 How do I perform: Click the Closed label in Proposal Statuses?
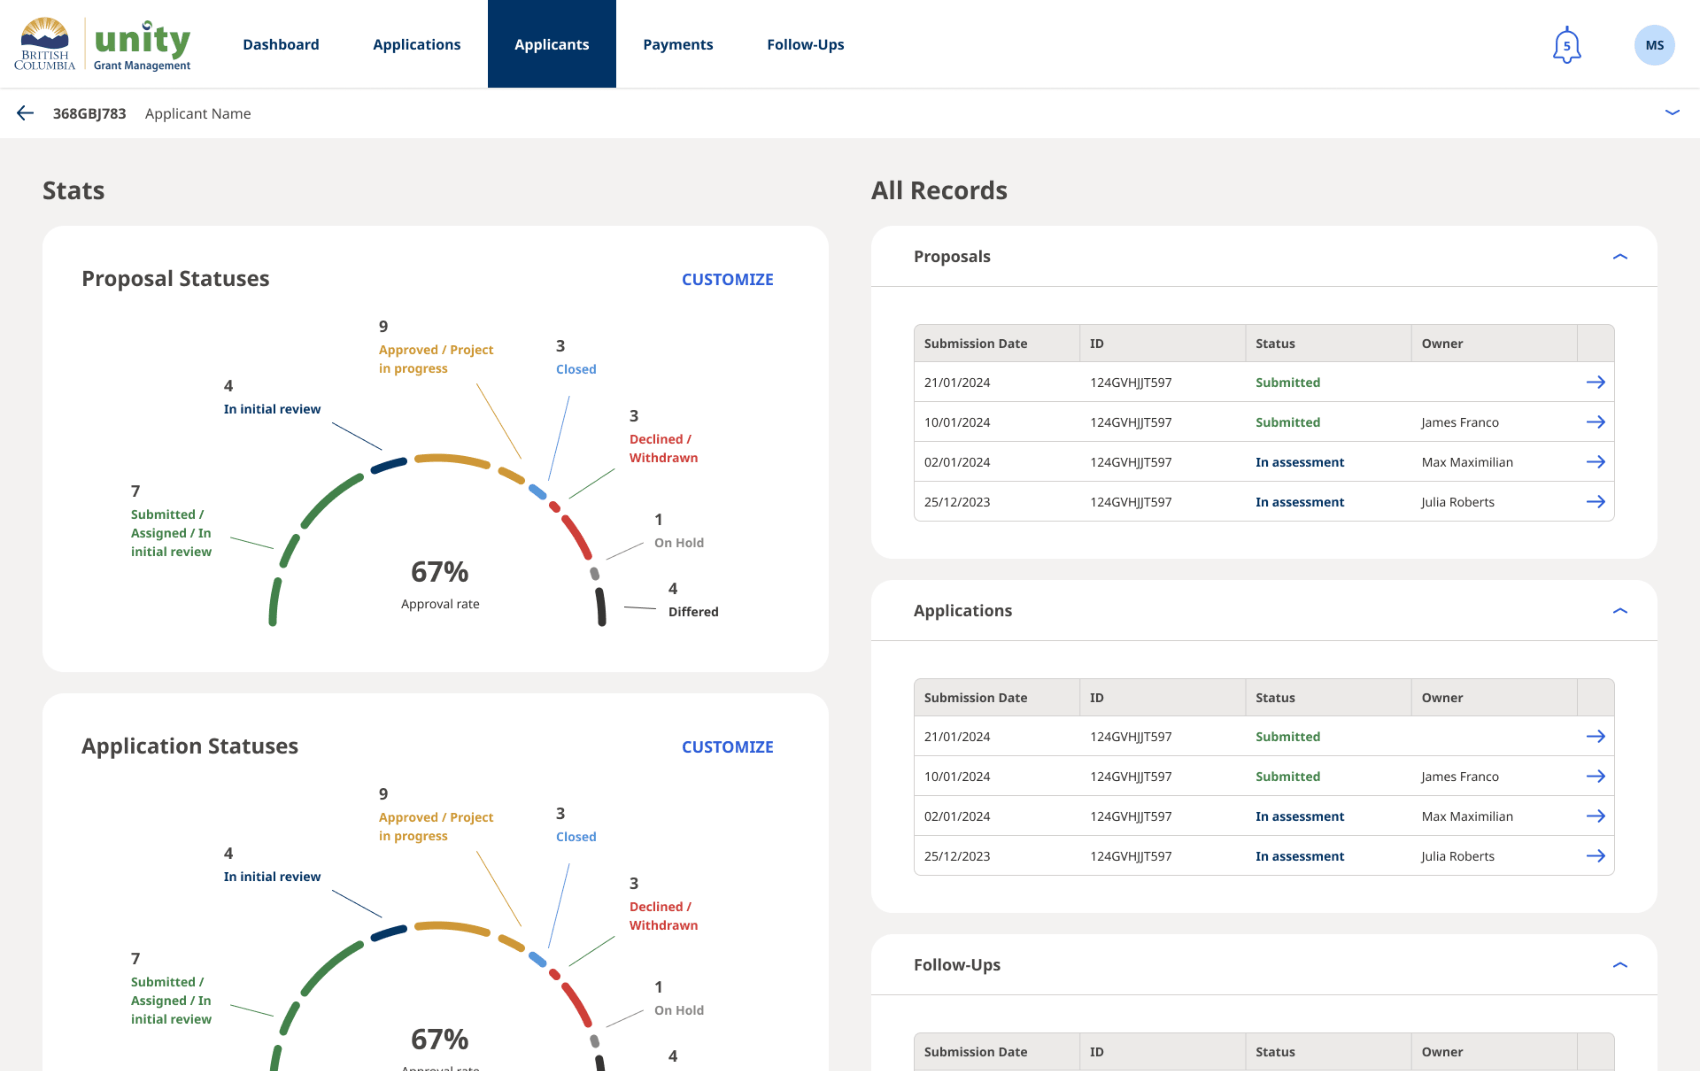tap(576, 369)
